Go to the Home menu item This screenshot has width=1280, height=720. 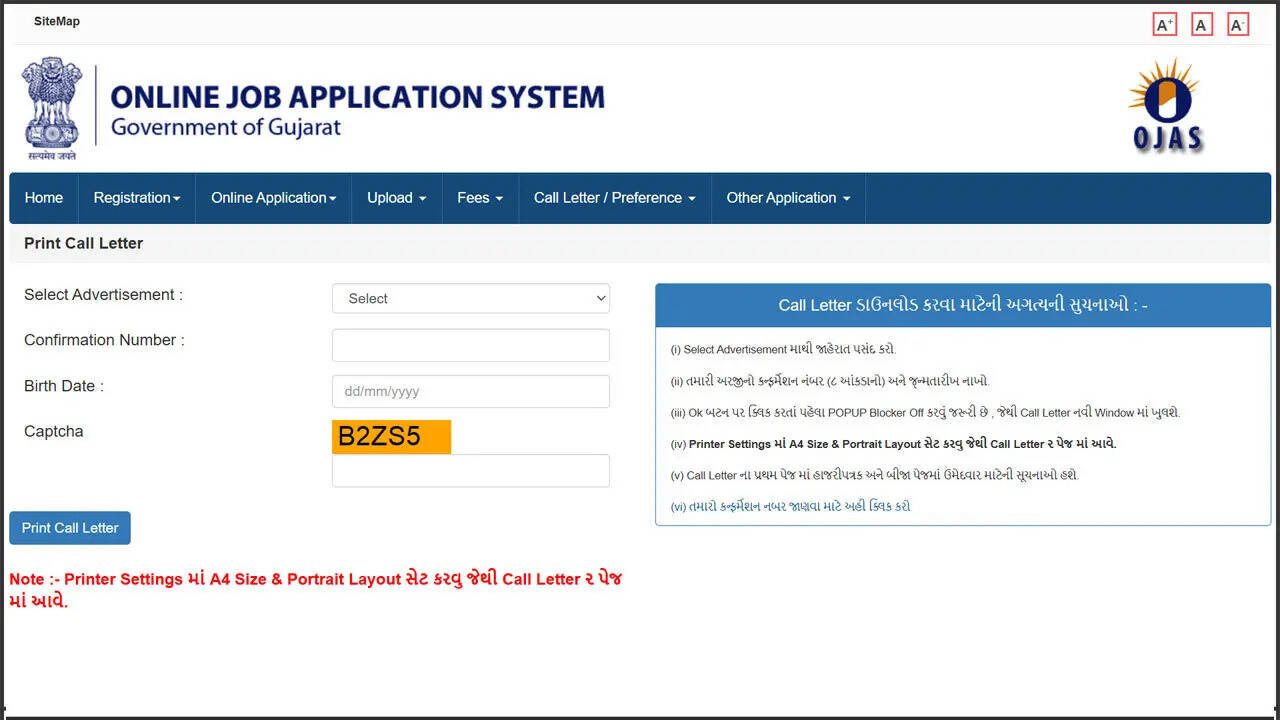pyautogui.click(x=44, y=198)
